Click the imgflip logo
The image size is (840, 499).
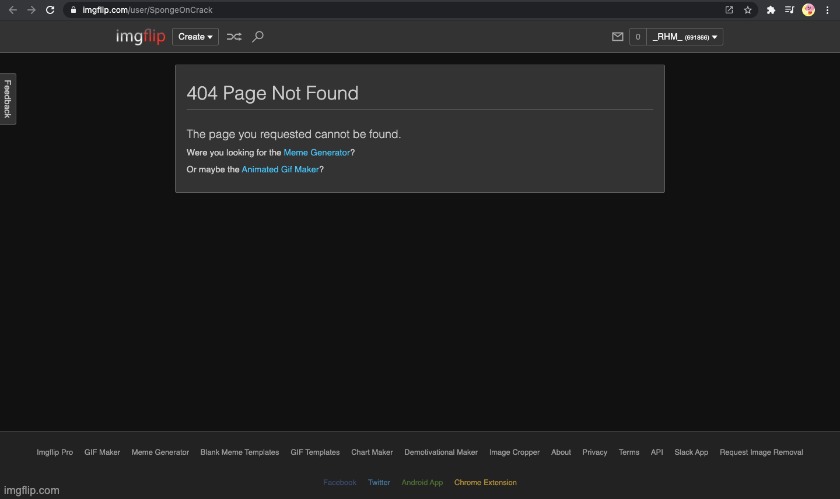(139, 37)
